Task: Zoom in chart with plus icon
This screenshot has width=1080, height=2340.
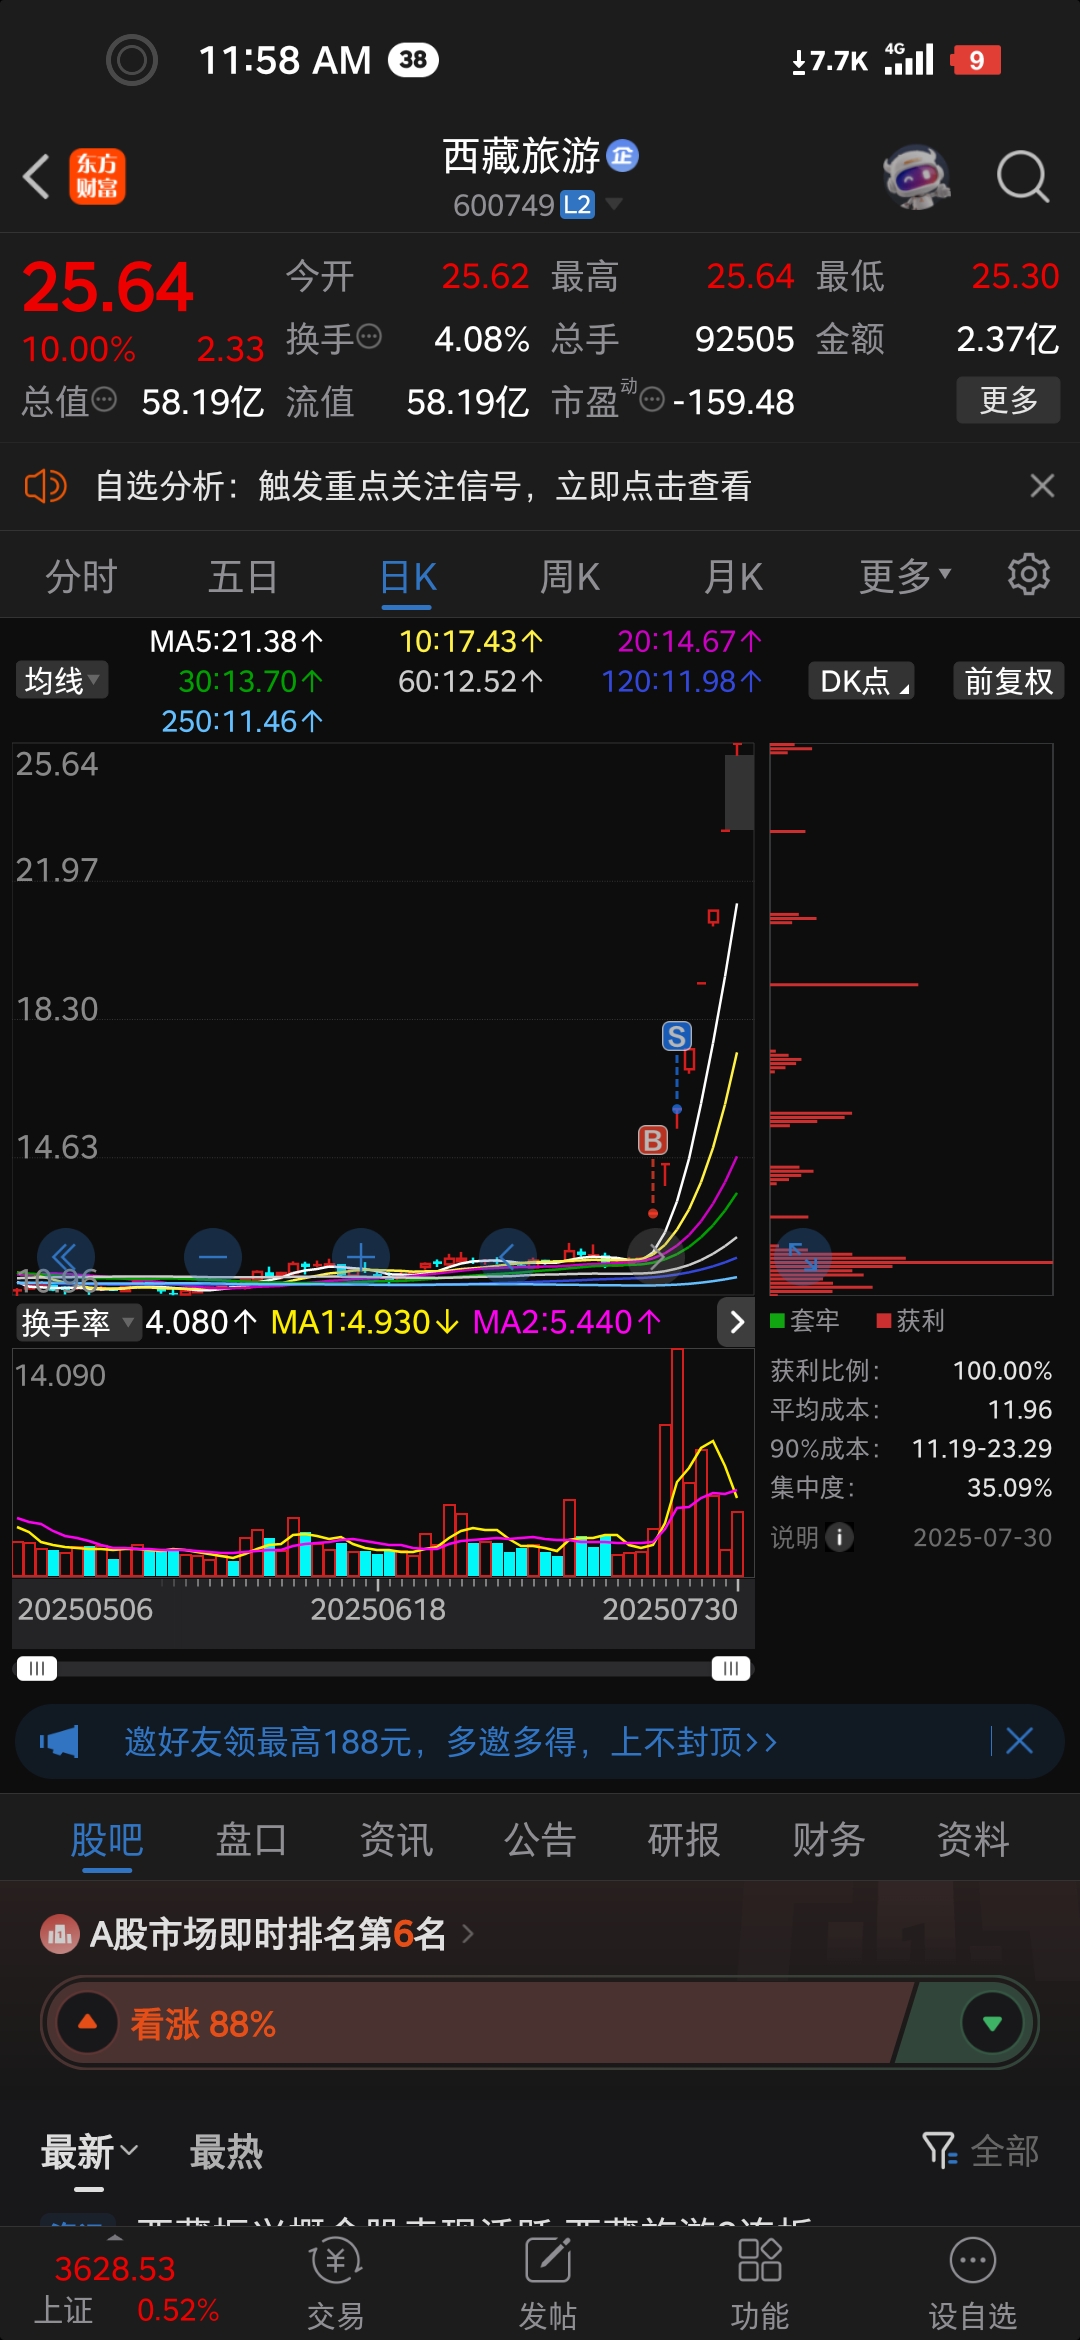Action: tap(361, 1257)
